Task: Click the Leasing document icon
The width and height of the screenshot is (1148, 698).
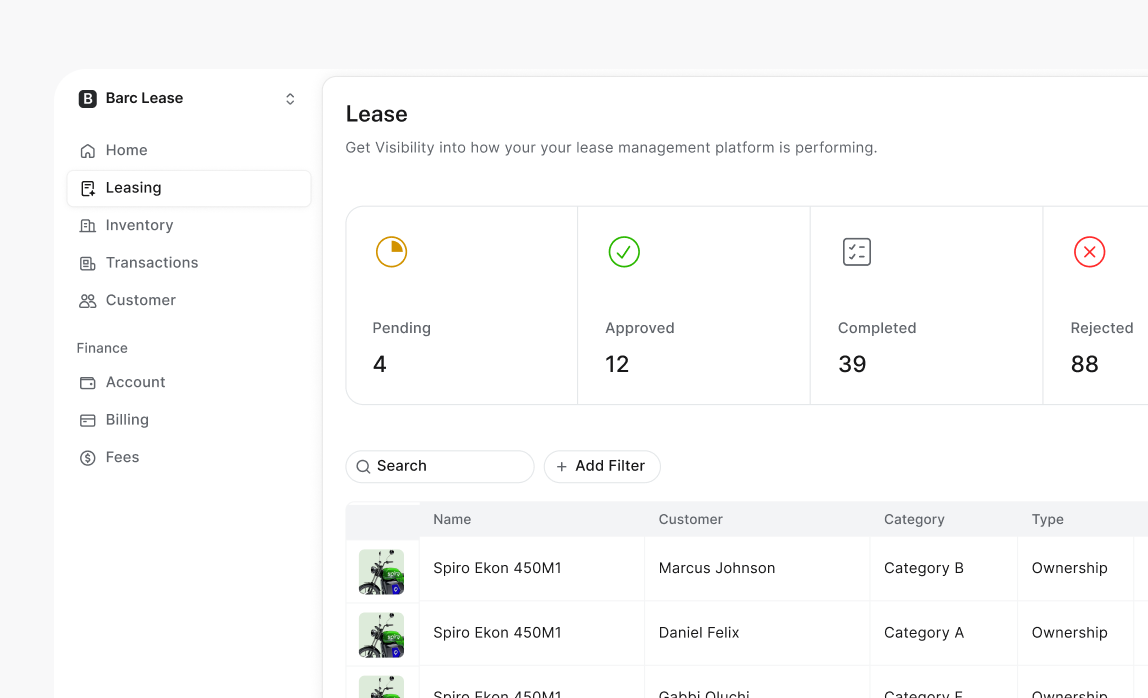Action: tap(88, 188)
